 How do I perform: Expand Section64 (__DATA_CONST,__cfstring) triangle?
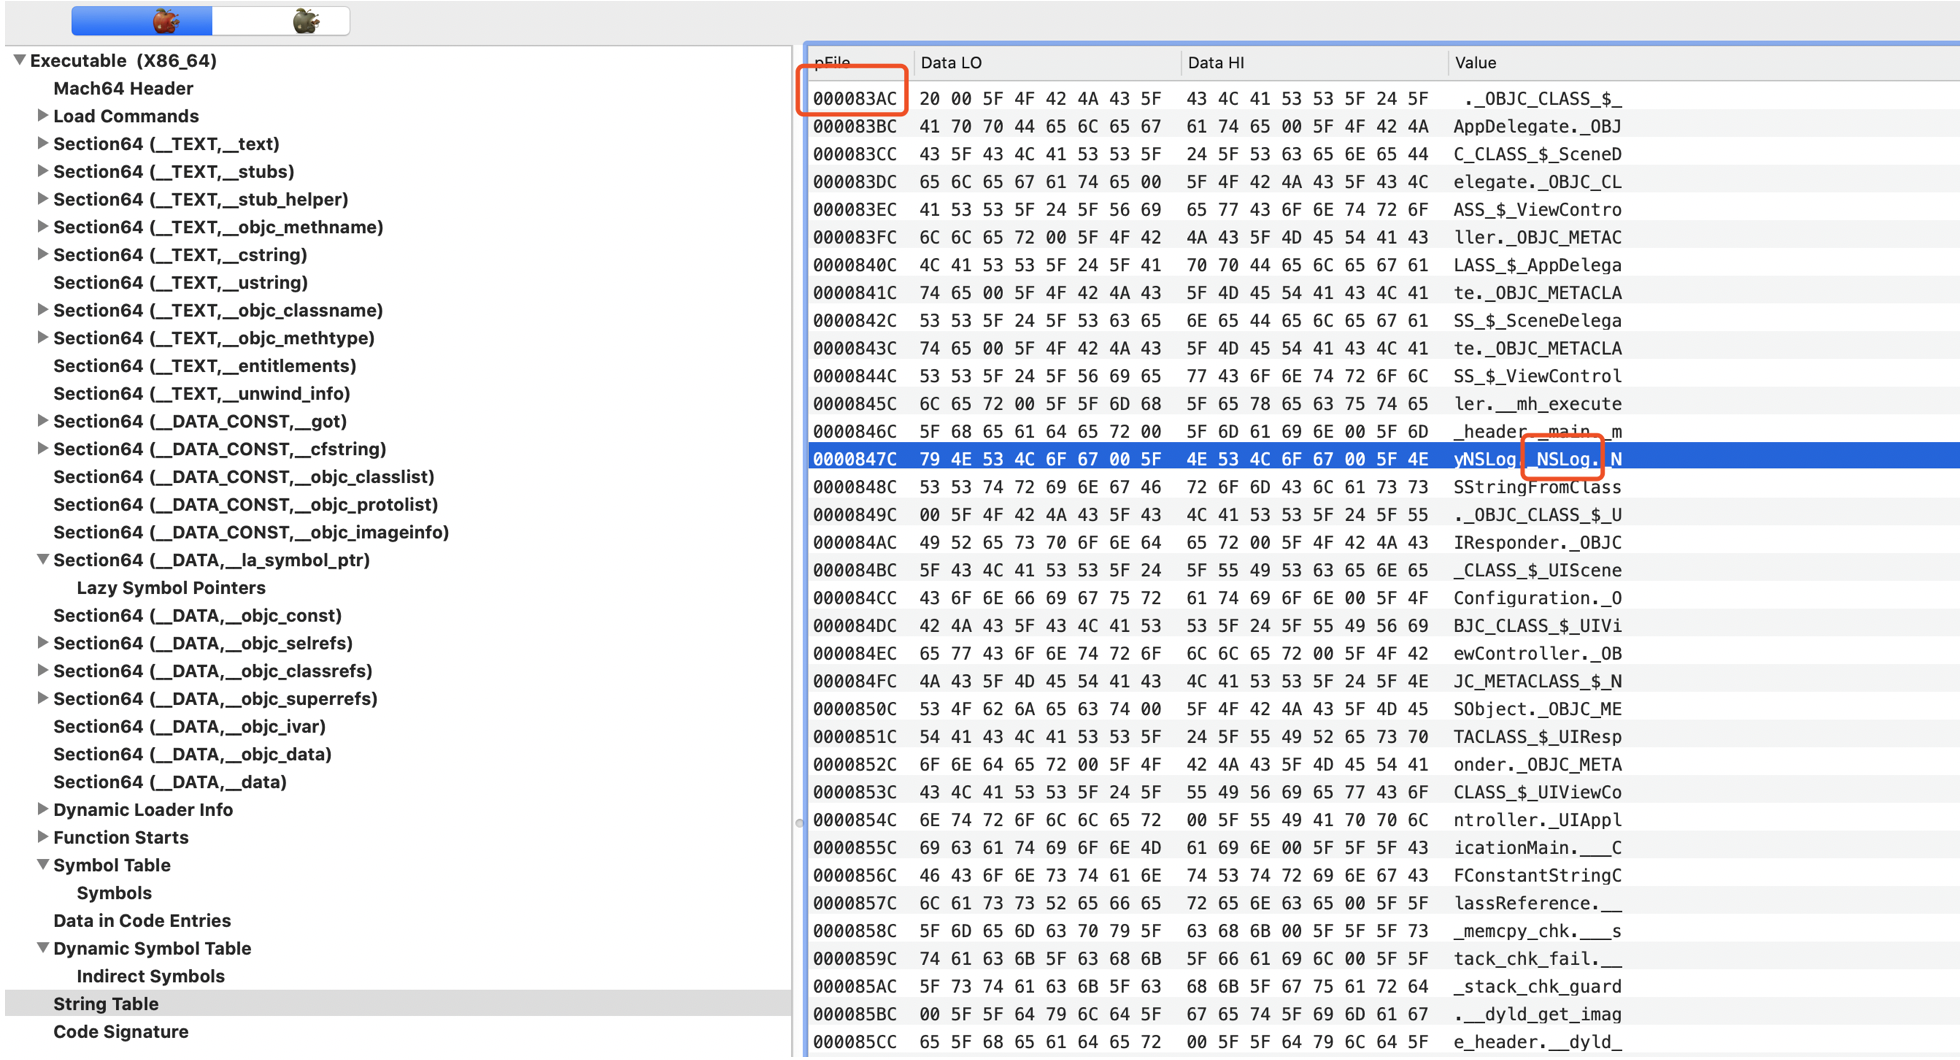click(42, 449)
